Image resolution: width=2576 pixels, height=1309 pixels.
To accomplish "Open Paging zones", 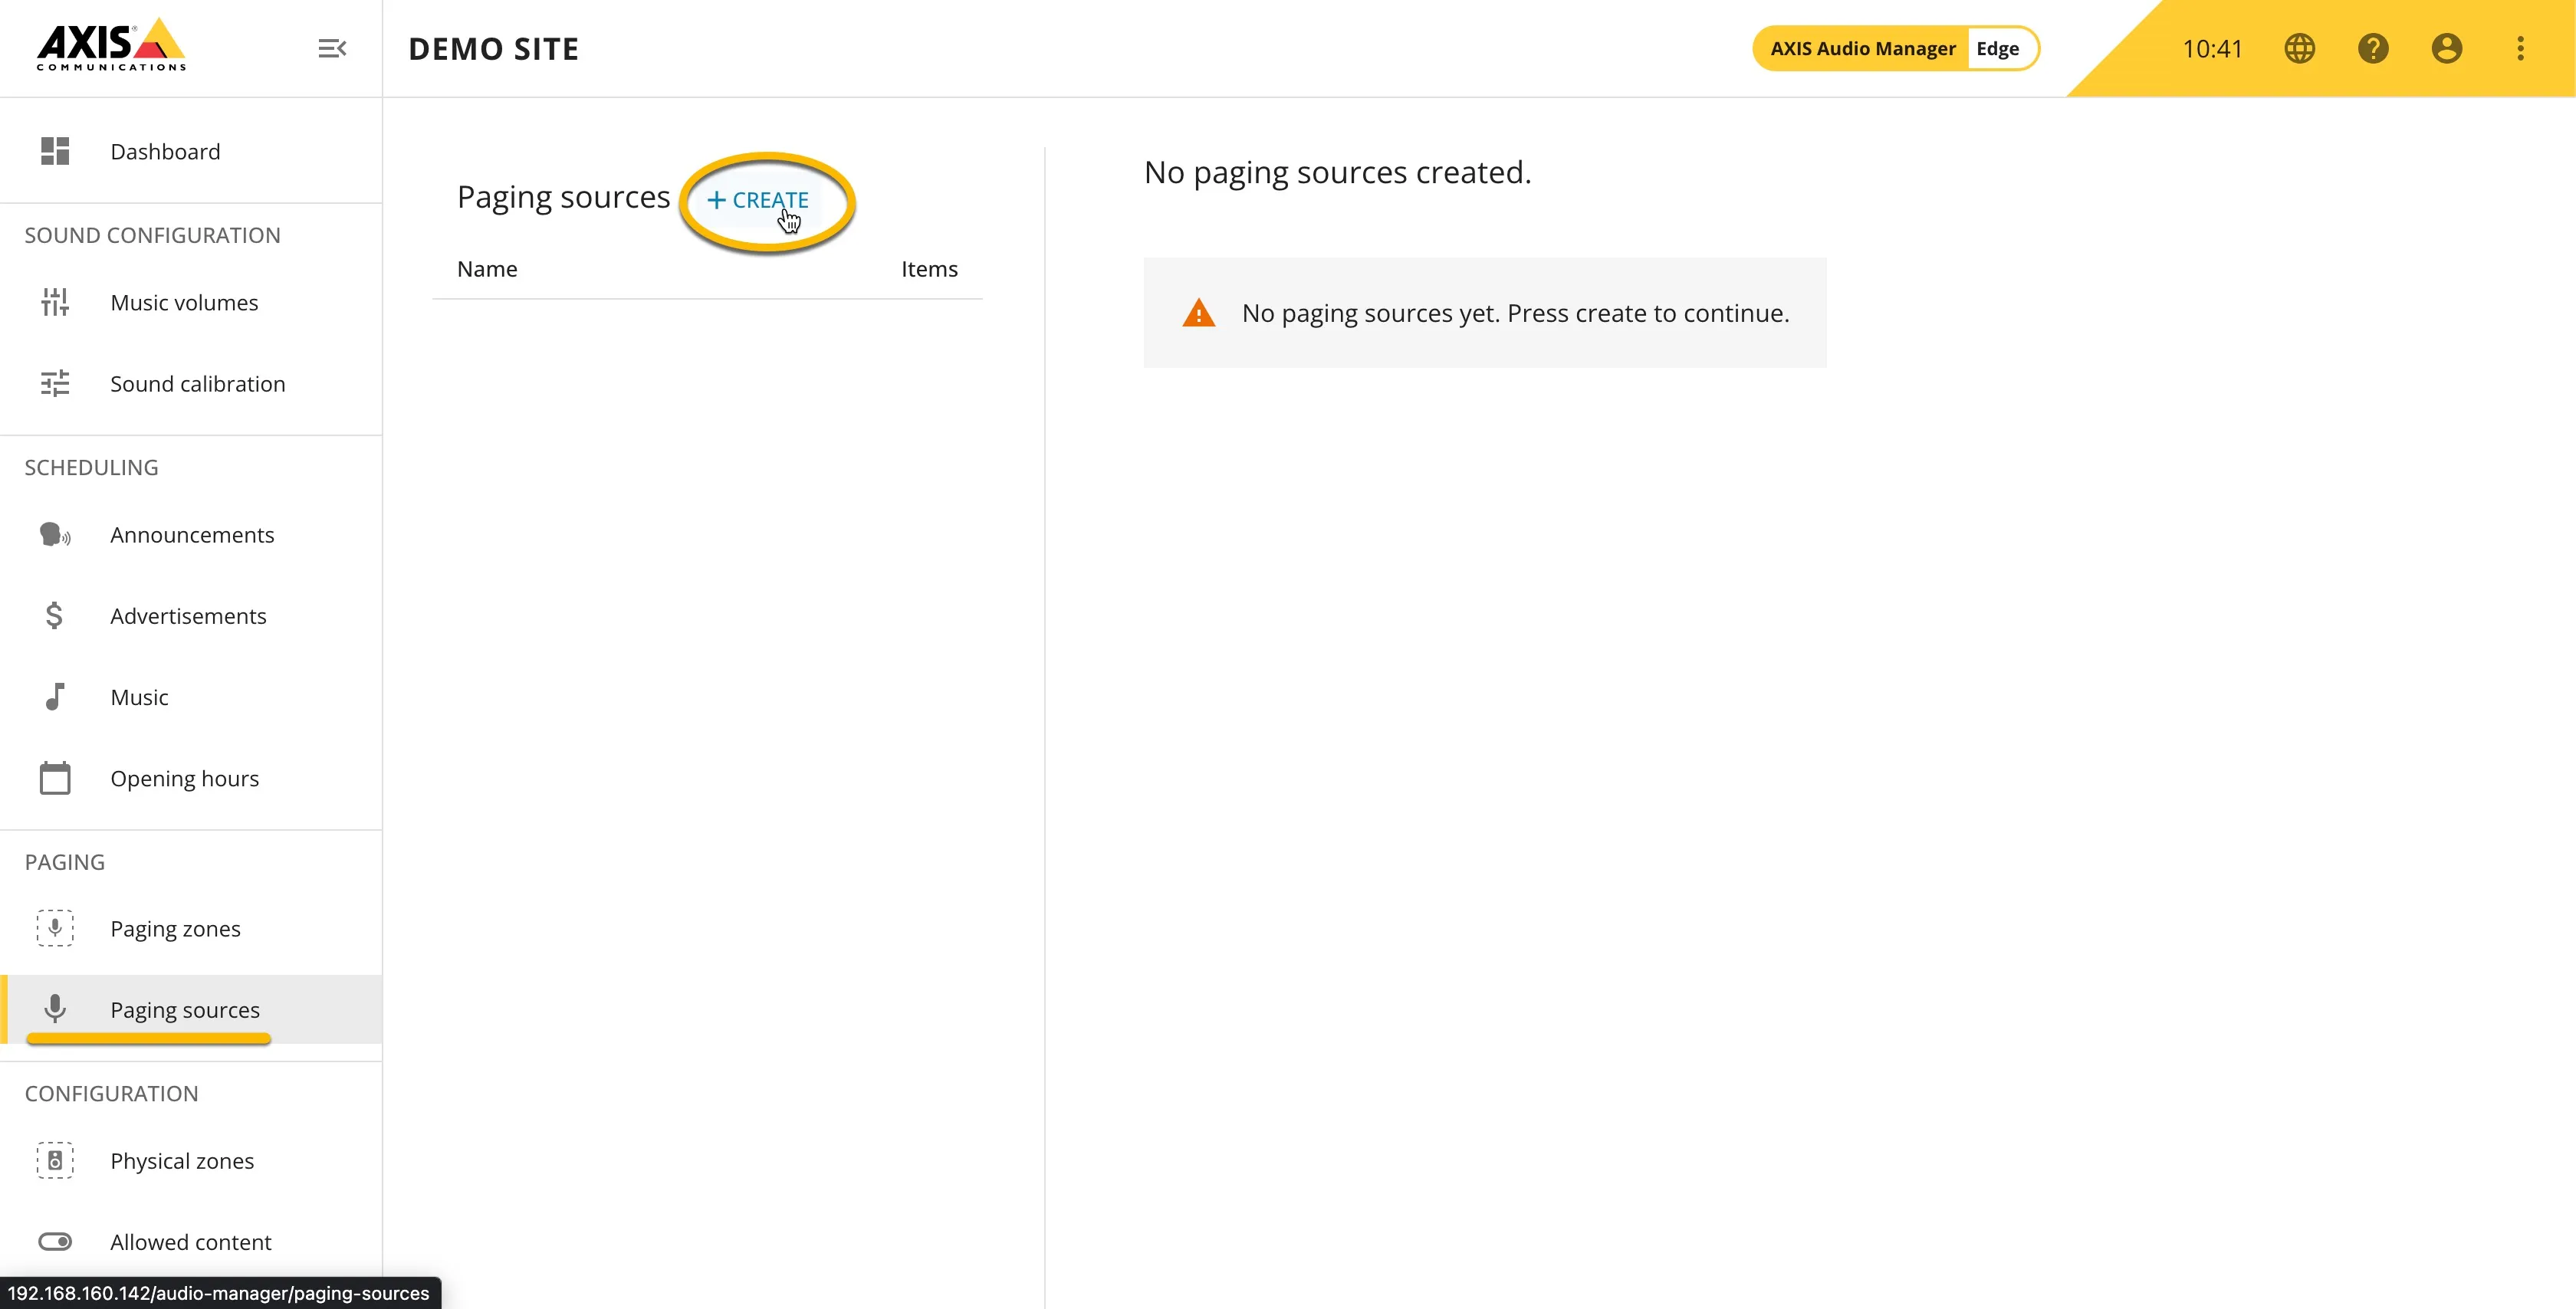I will (x=191, y=928).
